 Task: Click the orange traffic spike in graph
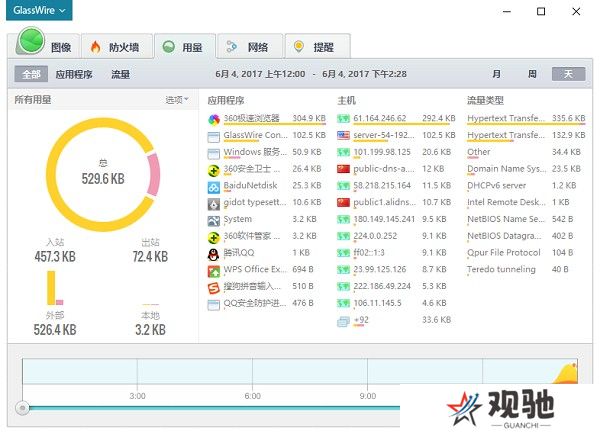click(566, 374)
